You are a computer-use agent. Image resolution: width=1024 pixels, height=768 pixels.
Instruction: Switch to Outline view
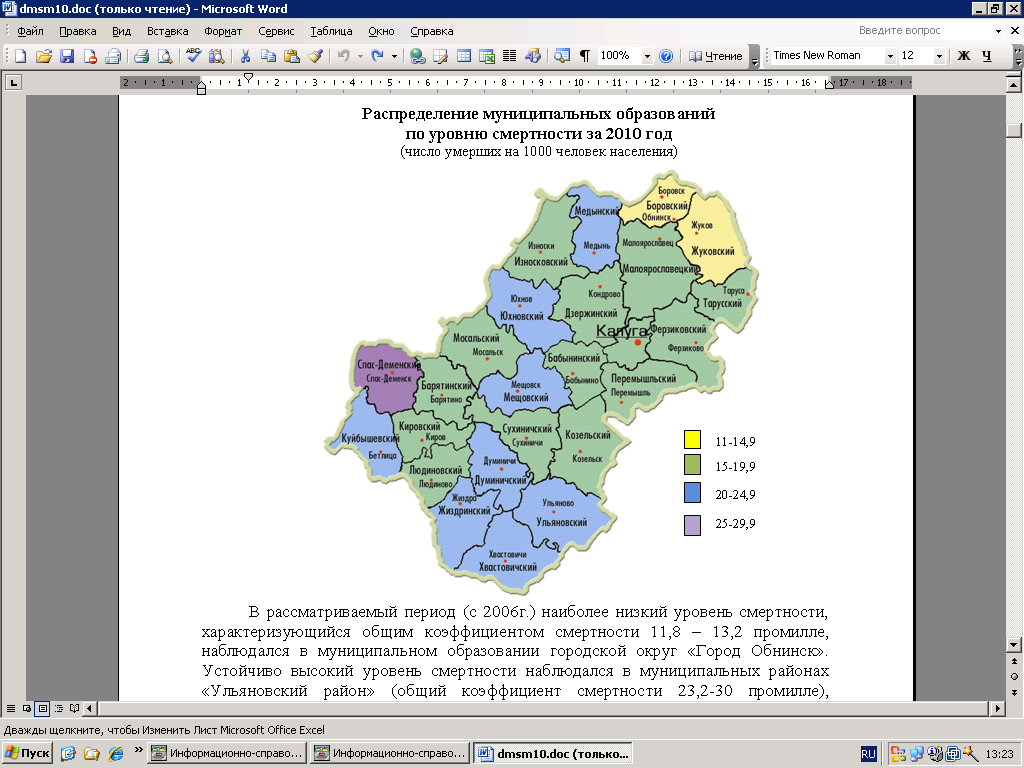[x=59, y=708]
